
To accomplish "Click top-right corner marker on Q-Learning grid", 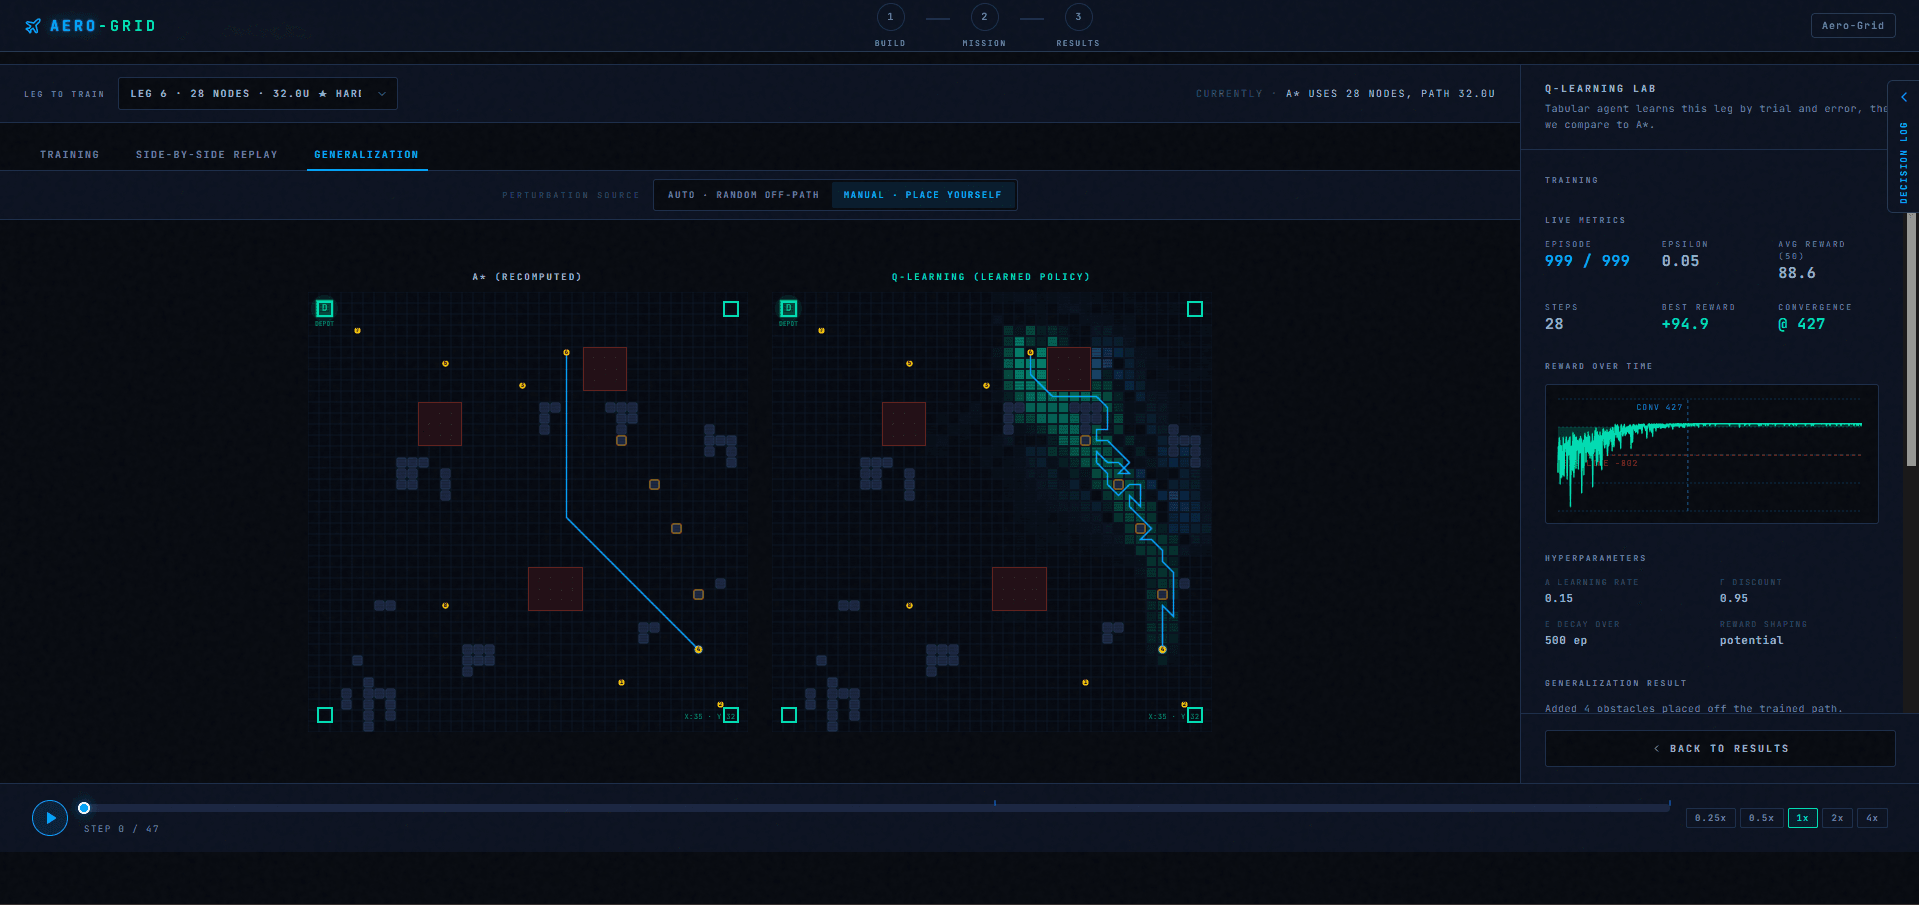I will tap(1195, 309).
